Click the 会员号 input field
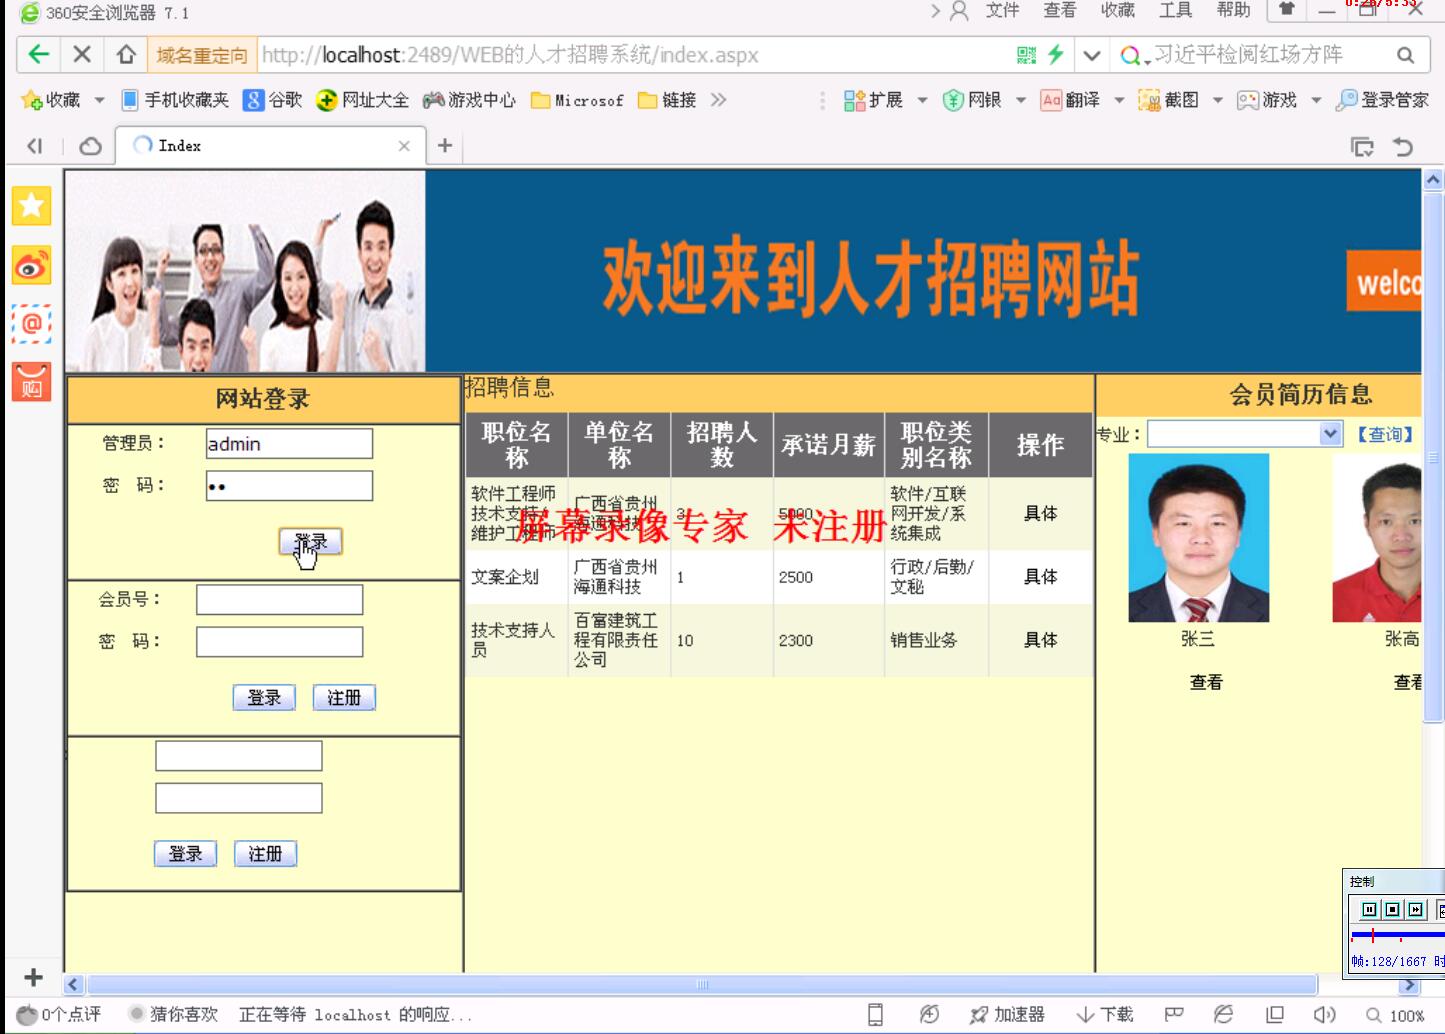1445x1034 pixels. [280, 600]
